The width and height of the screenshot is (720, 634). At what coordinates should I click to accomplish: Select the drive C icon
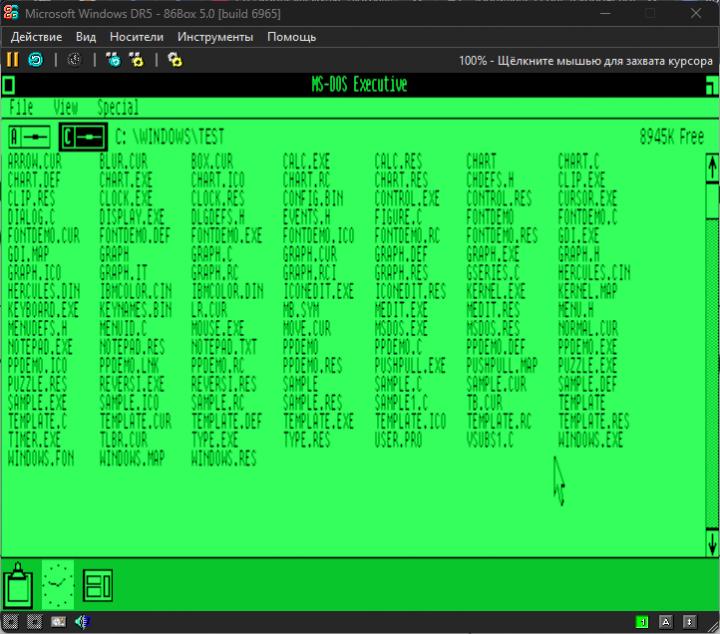point(83,137)
